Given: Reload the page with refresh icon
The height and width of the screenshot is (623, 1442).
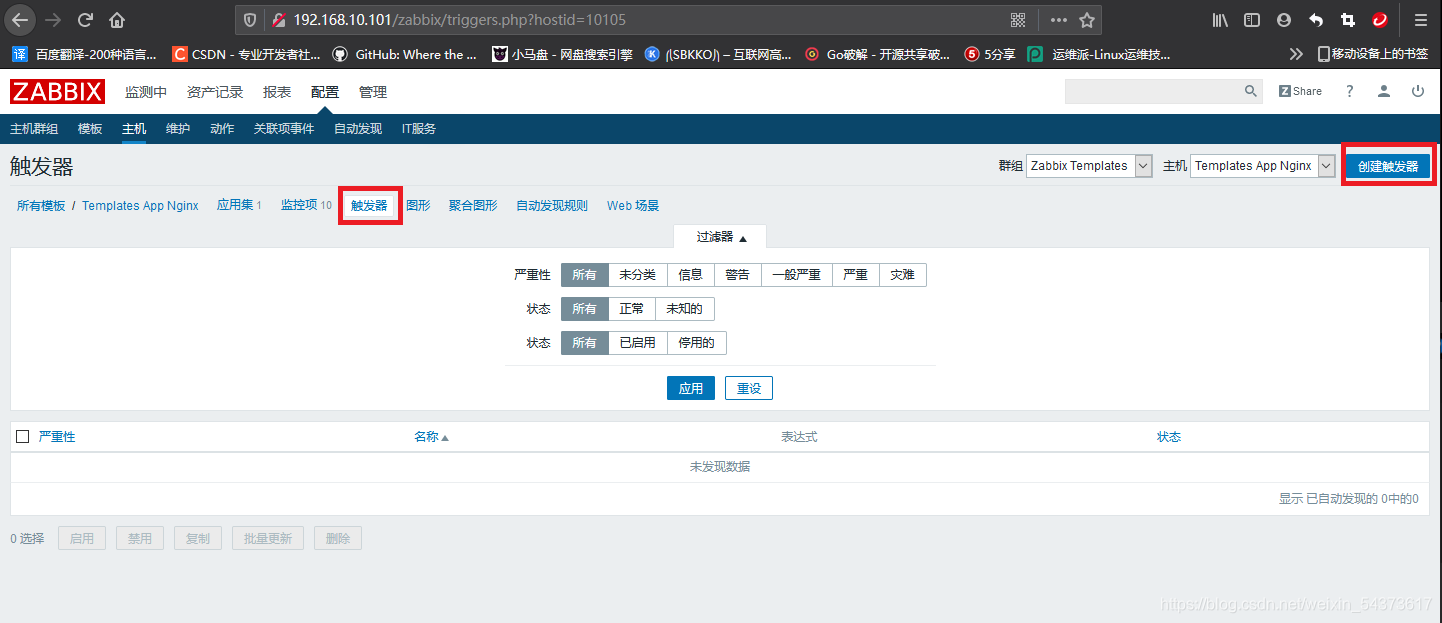Looking at the screenshot, I should pos(85,19).
